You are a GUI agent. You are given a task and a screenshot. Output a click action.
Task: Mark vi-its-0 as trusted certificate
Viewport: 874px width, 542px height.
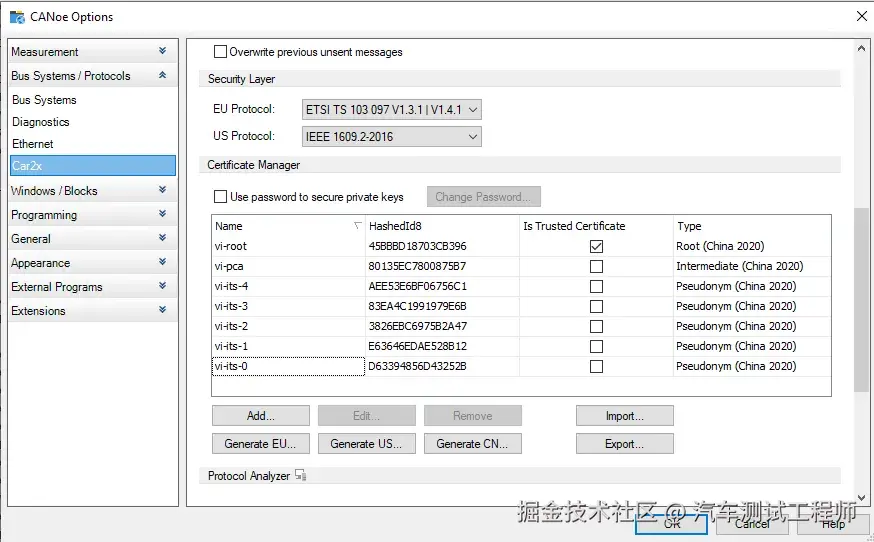coord(596,366)
